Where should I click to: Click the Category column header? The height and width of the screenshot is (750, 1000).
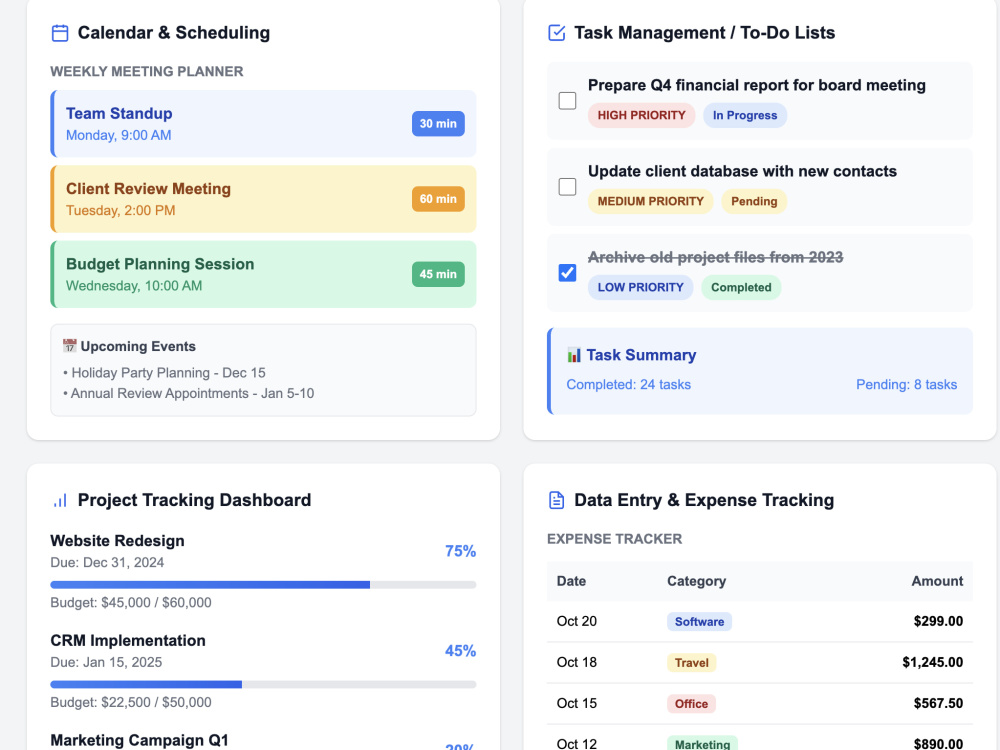tap(696, 581)
